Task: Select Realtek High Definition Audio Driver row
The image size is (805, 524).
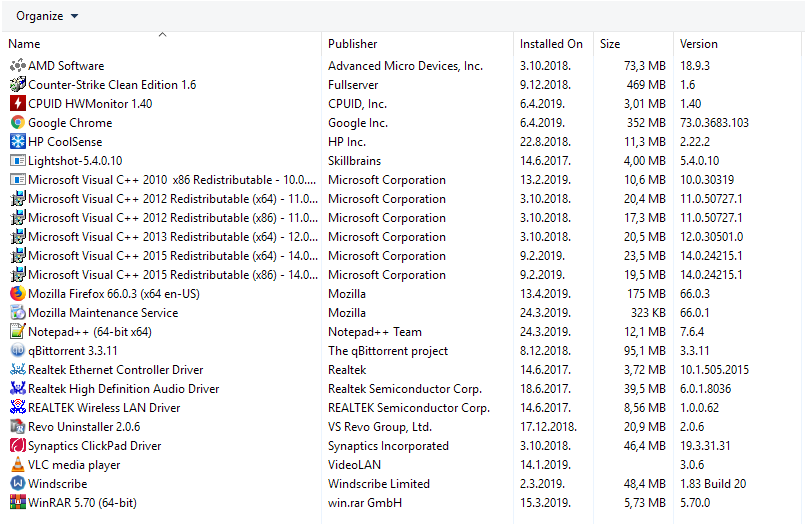Action: [x=123, y=389]
